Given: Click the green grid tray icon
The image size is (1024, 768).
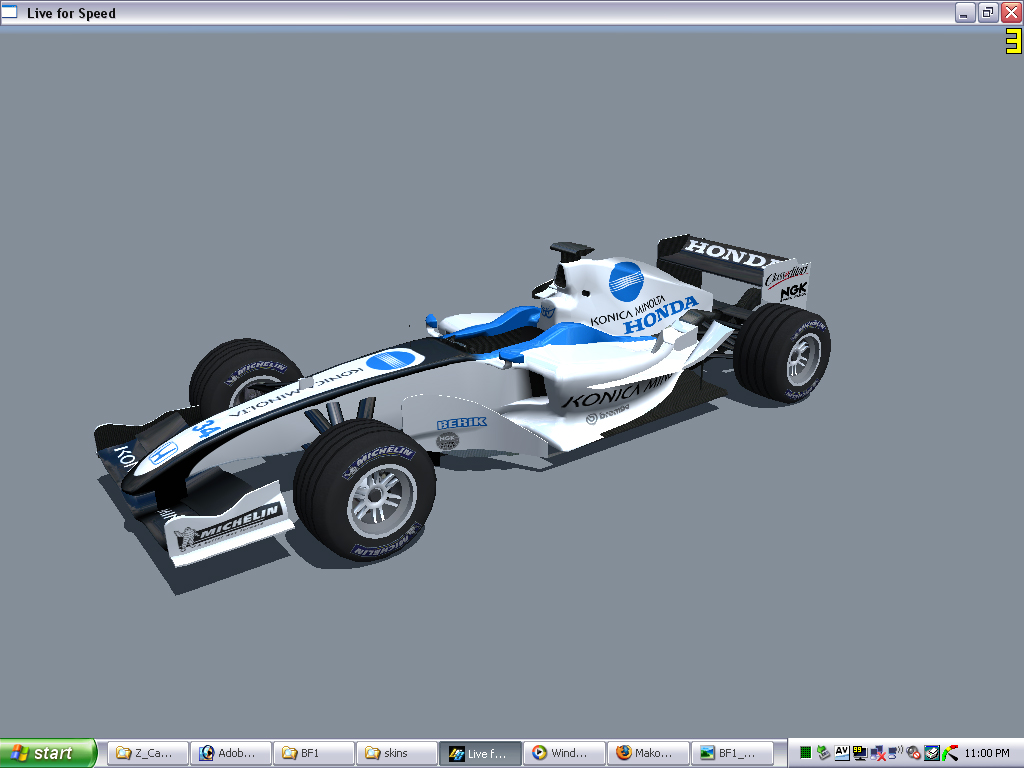Looking at the screenshot, I should pyautogui.click(x=806, y=753).
